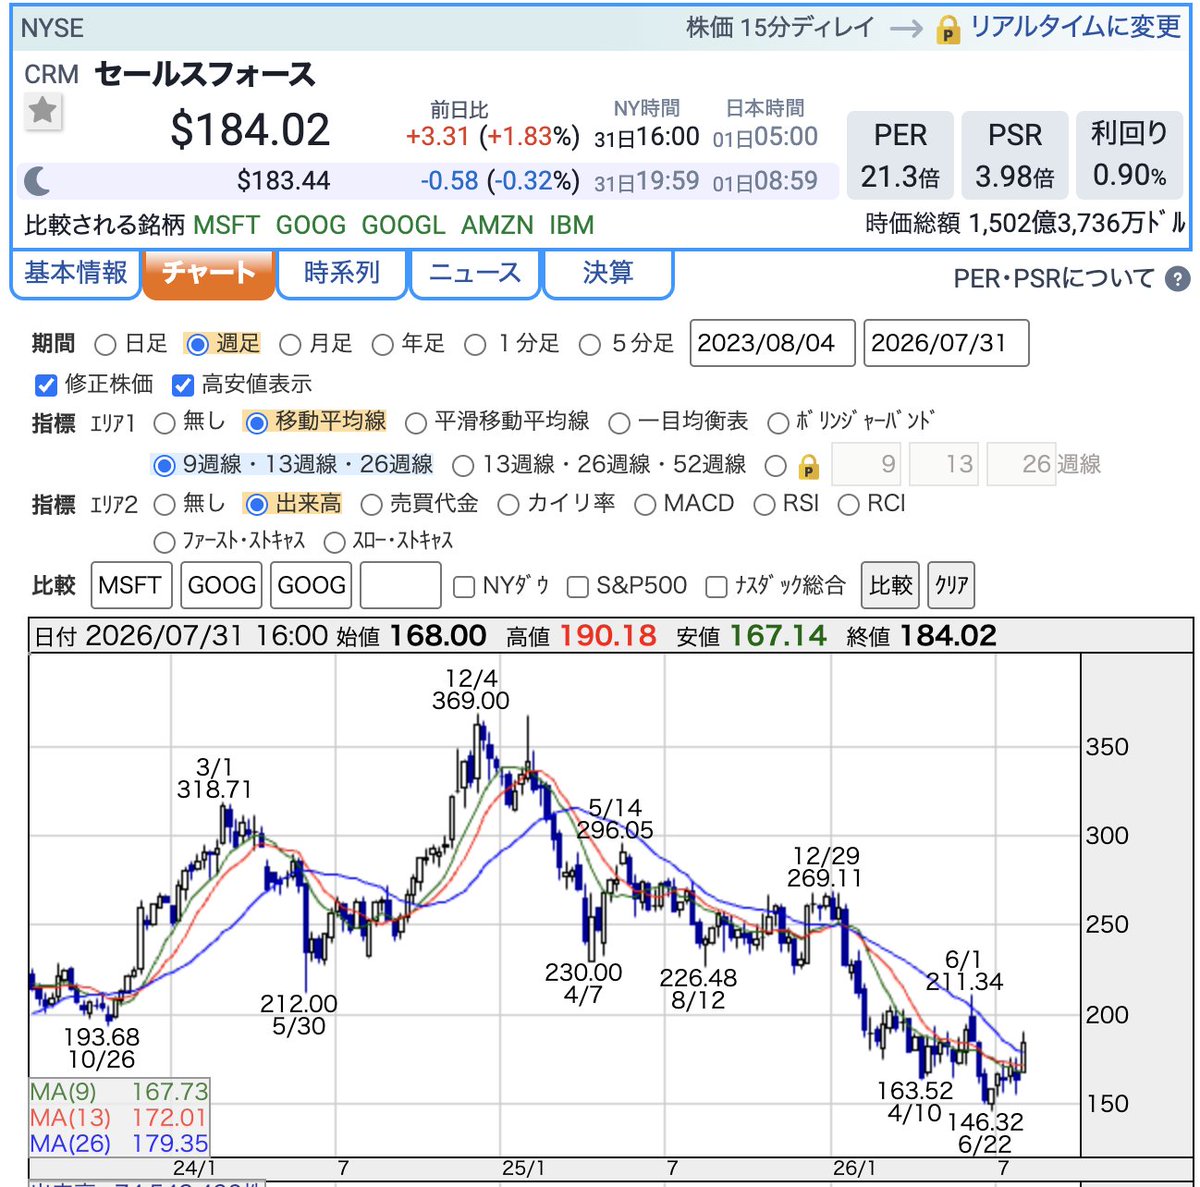Screen dimensions: 1200x1187
Task: Click the MA(26) 179.35 legend entry
Action: (119, 1143)
